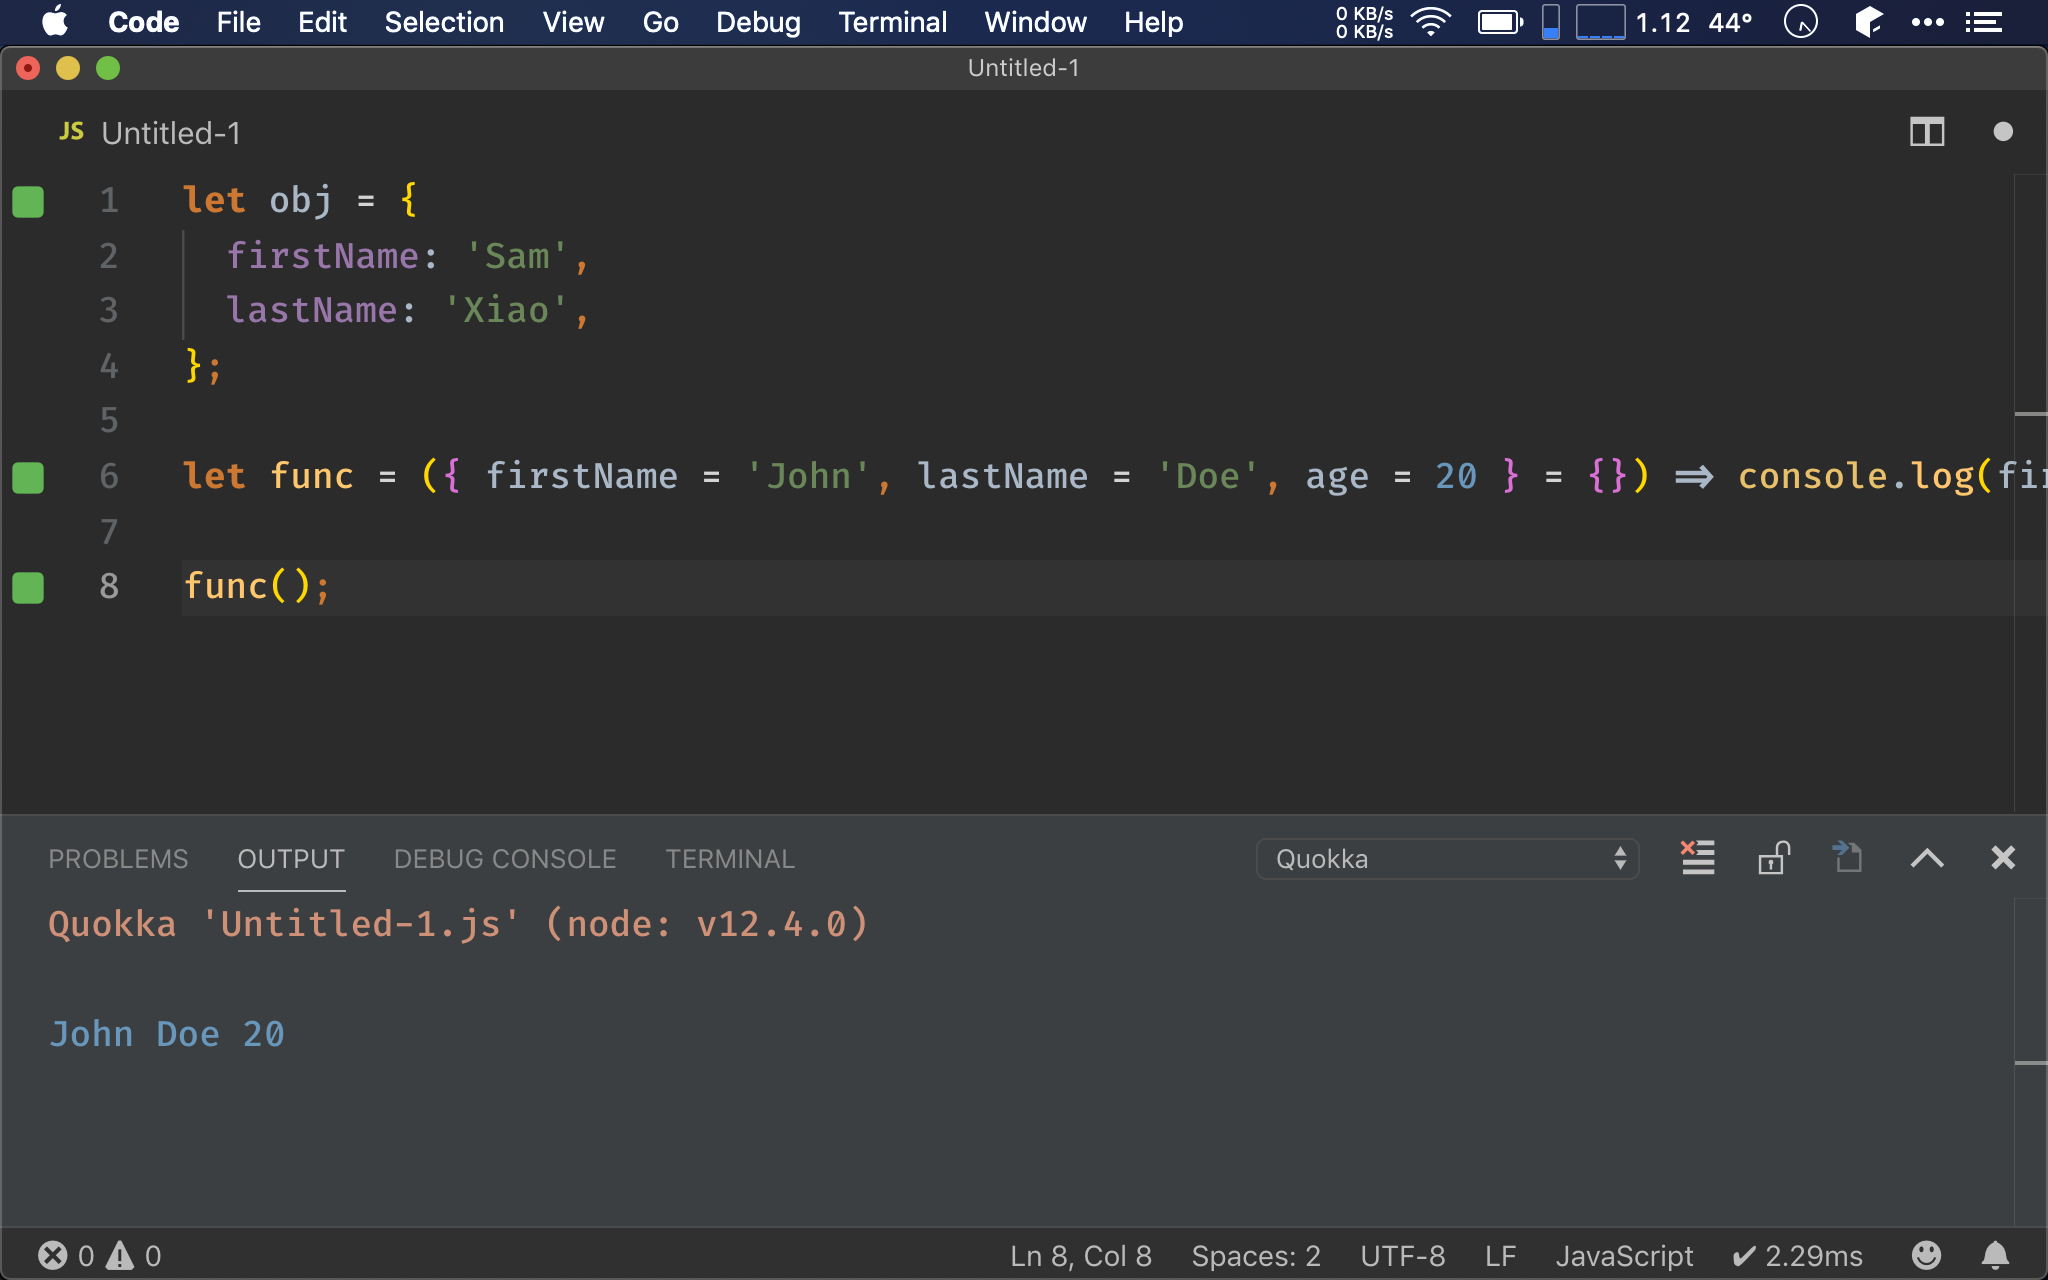2048x1280 pixels.
Task: Open the Selection menu
Action: click(x=444, y=21)
